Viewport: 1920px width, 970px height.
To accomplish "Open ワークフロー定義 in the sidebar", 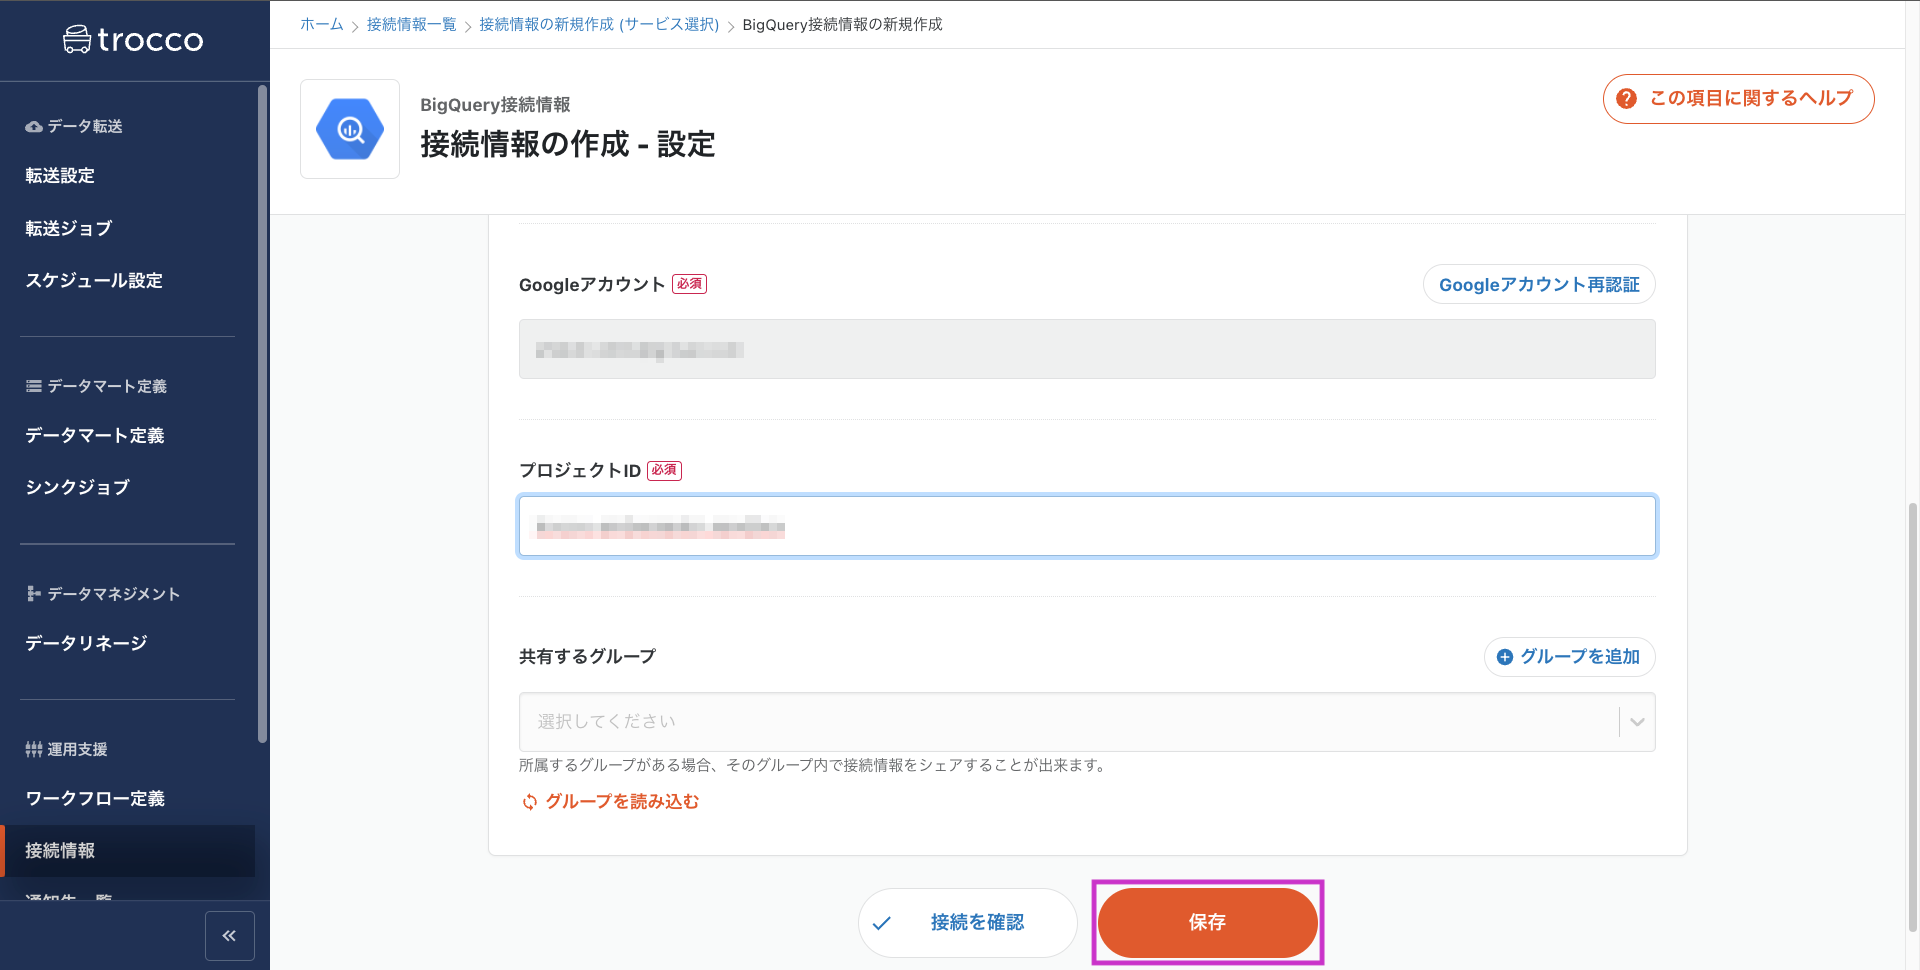I will tap(95, 799).
